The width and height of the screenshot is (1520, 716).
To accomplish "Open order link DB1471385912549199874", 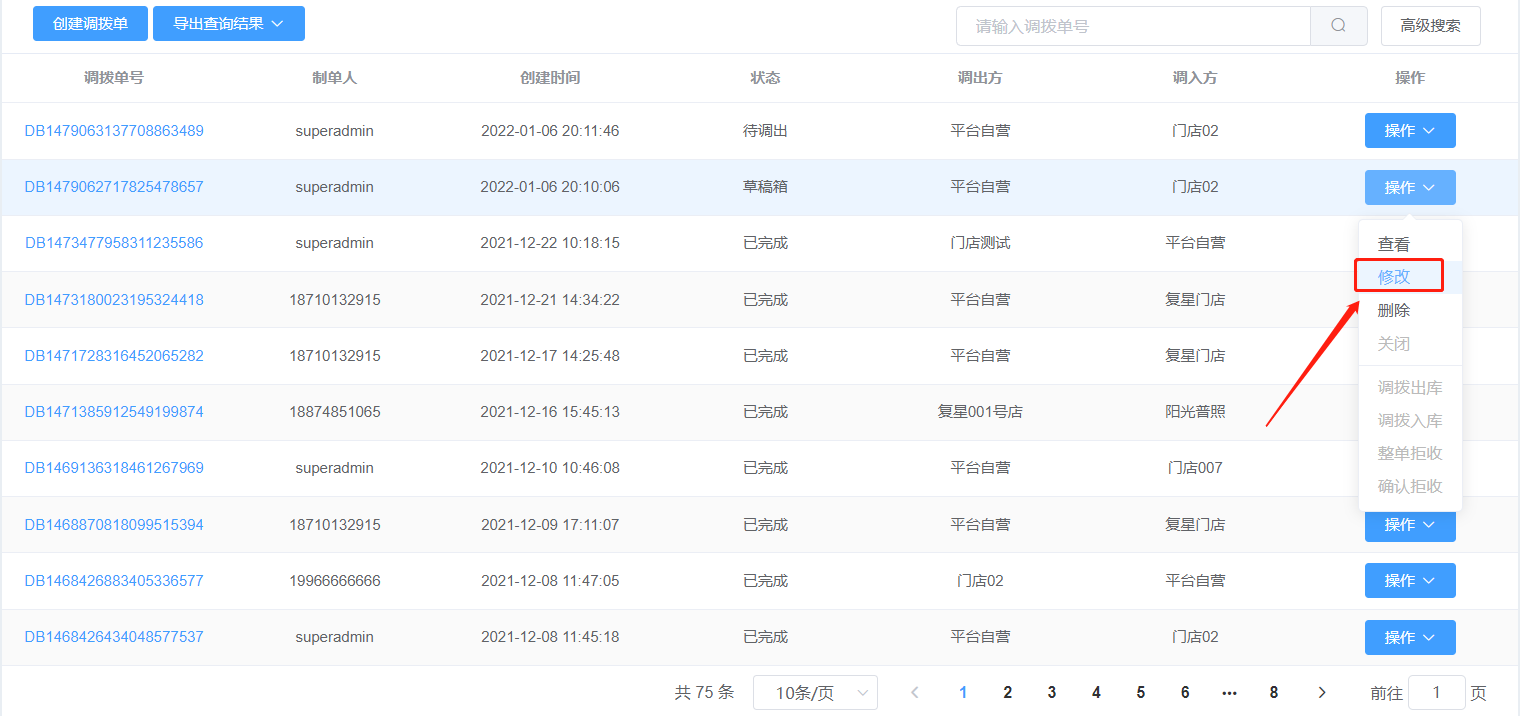I will 114,412.
